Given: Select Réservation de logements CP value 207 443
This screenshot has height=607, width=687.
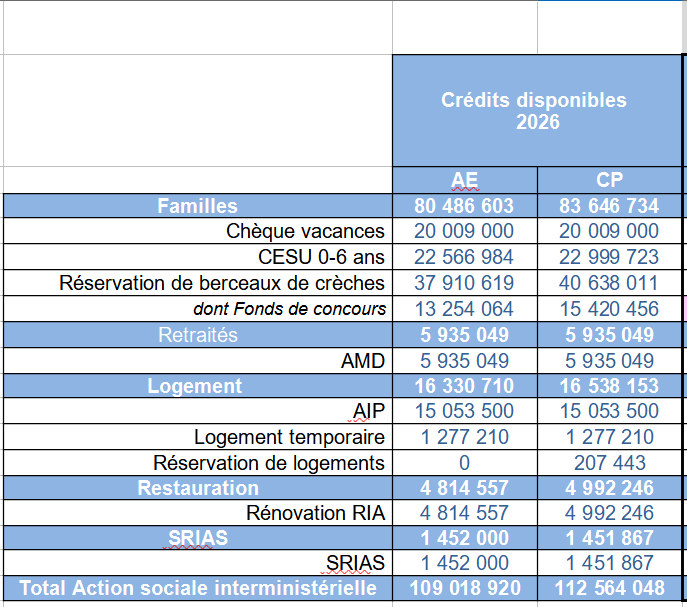Looking at the screenshot, I should [x=612, y=463].
